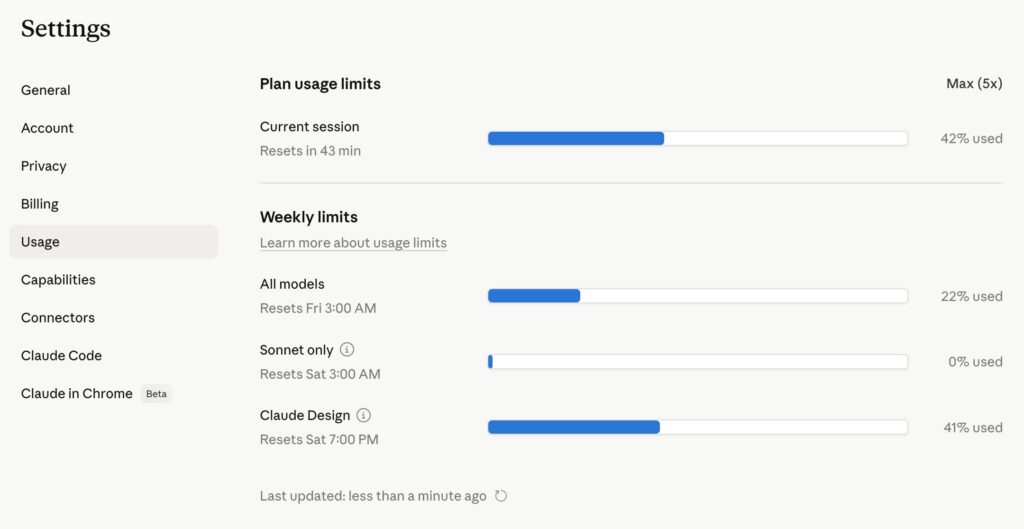This screenshot has width=1024, height=529.
Task: Click the refresh icon beside Last updated
Action: (x=502, y=496)
